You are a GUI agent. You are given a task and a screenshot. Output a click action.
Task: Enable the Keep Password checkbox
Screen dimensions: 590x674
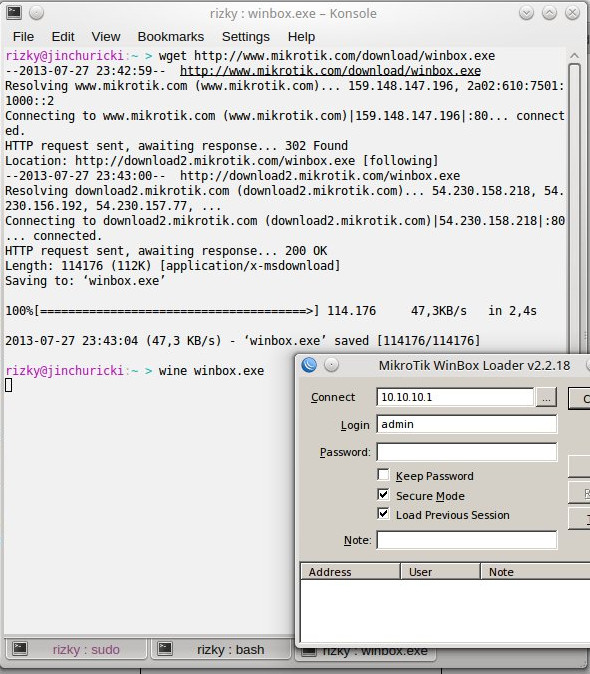[x=383, y=475]
